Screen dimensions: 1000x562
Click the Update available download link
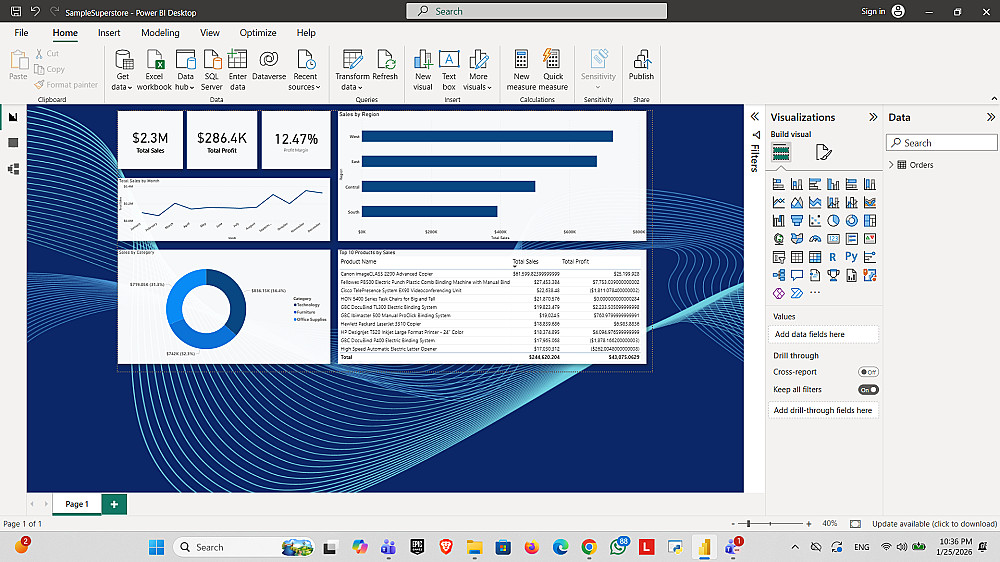(933, 524)
